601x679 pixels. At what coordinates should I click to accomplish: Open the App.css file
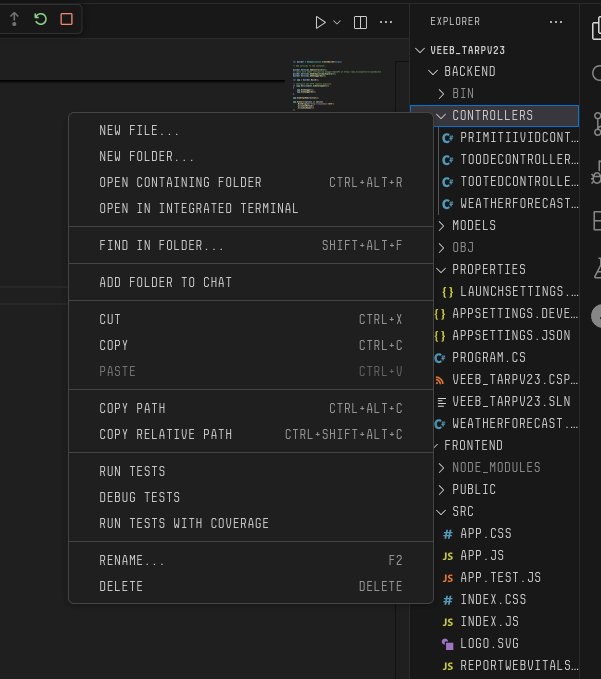pyautogui.click(x=485, y=533)
